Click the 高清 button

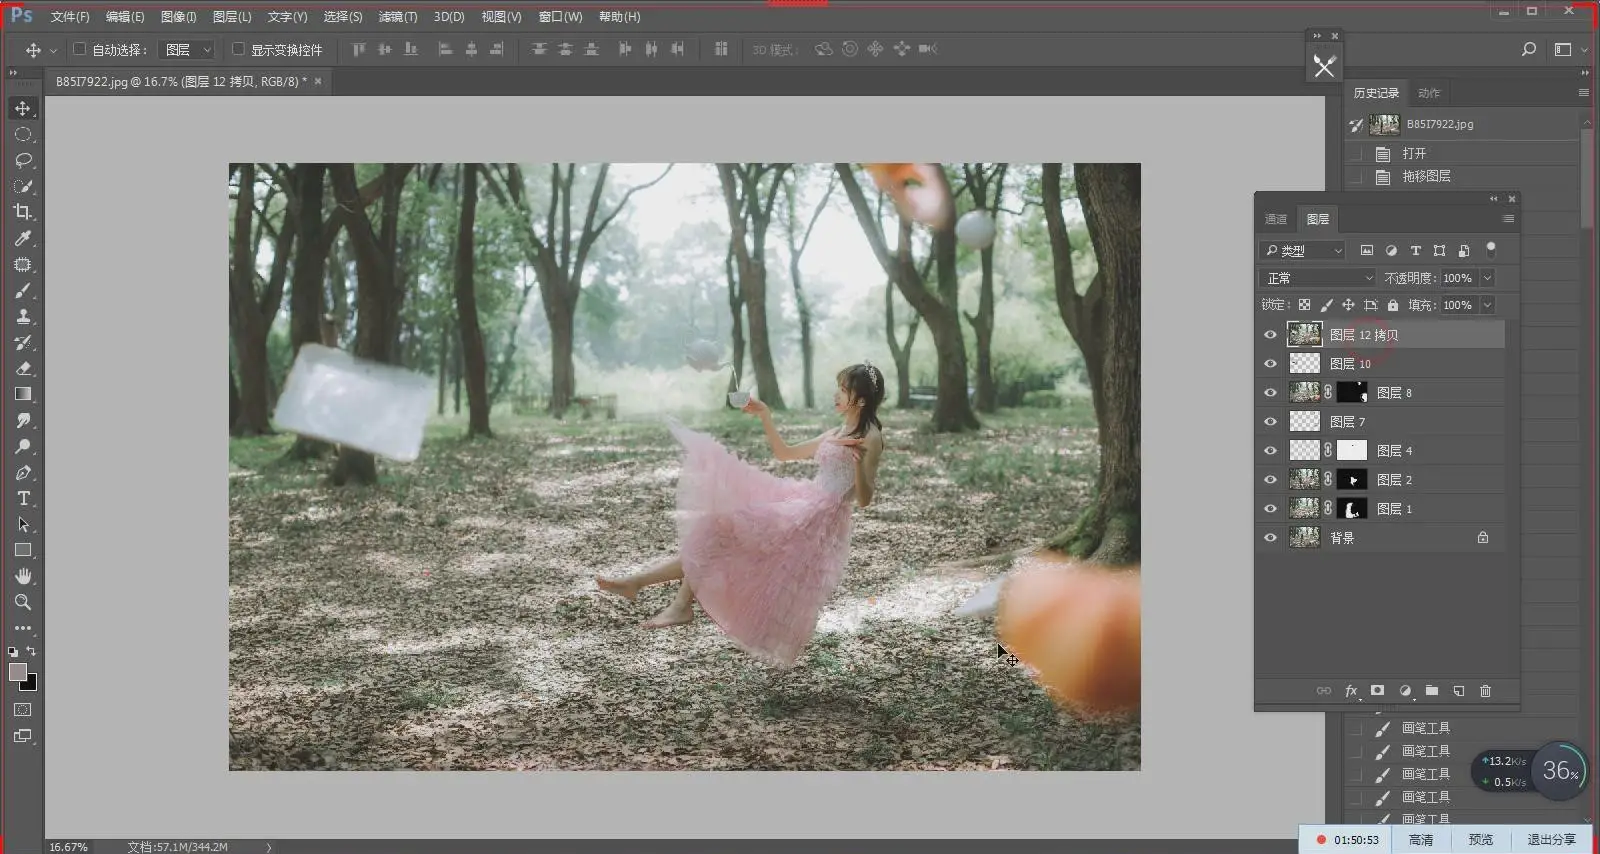(x=1421, y=840)
